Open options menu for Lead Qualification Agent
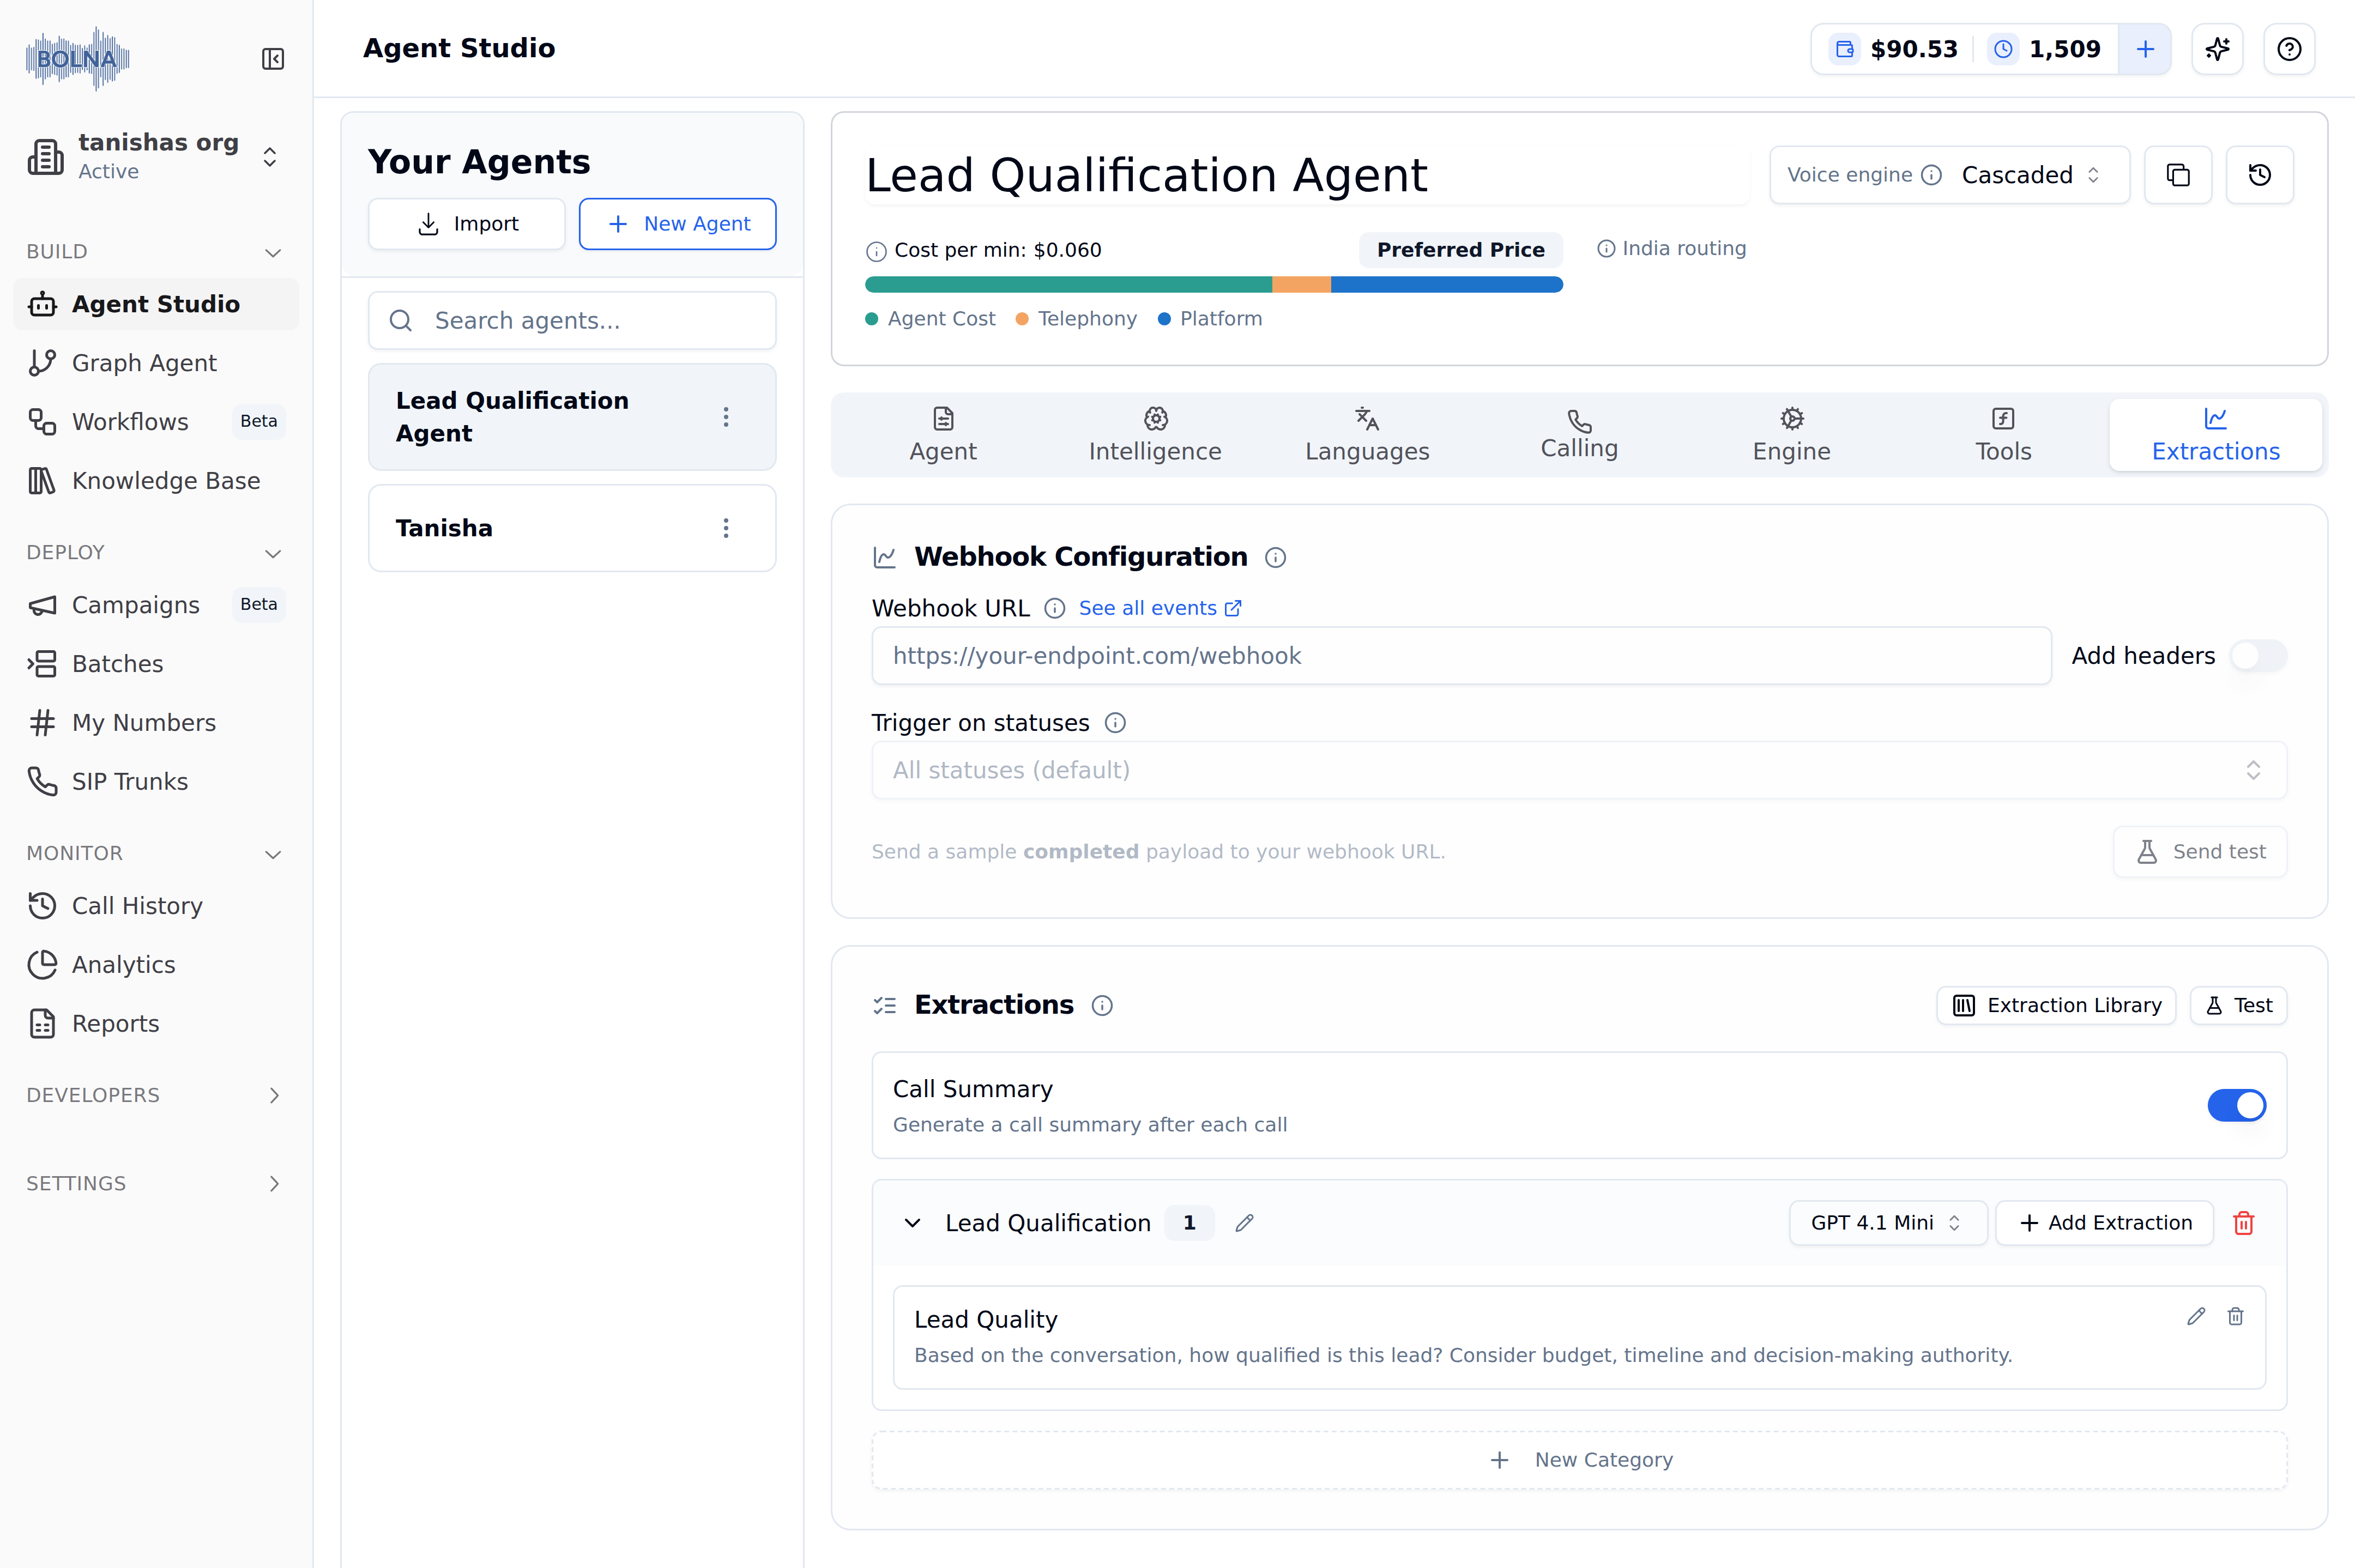This screenshot has height=1568, width=2355. (x=726, y=417)
